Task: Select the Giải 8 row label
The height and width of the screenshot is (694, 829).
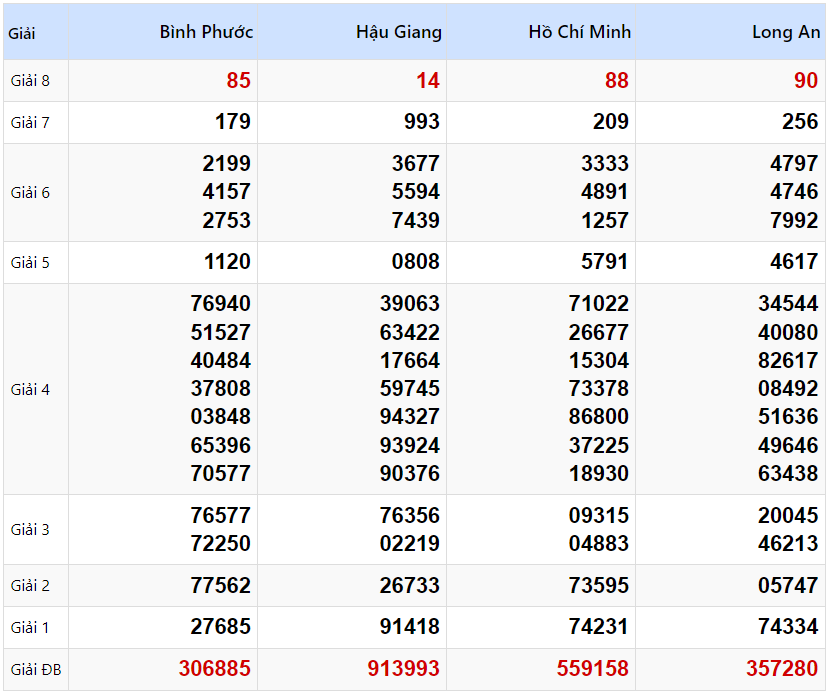Action: 30,81
